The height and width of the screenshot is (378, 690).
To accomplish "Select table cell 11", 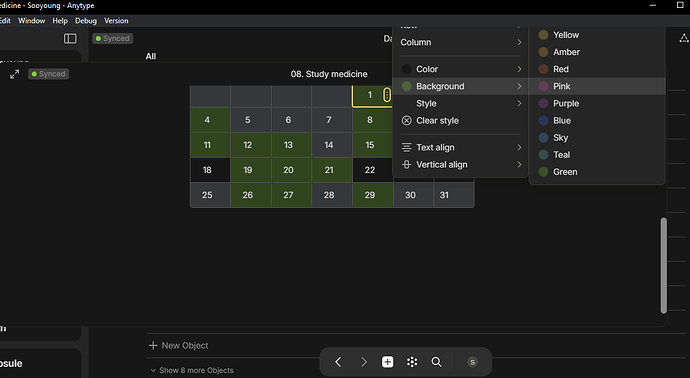I will (x=210, y=145).
